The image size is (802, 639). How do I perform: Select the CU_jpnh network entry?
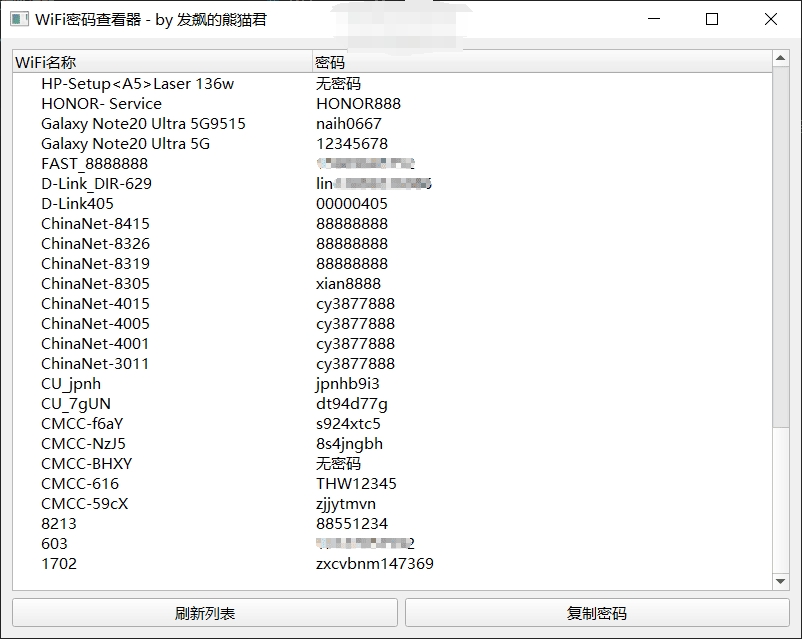point(67,383)
